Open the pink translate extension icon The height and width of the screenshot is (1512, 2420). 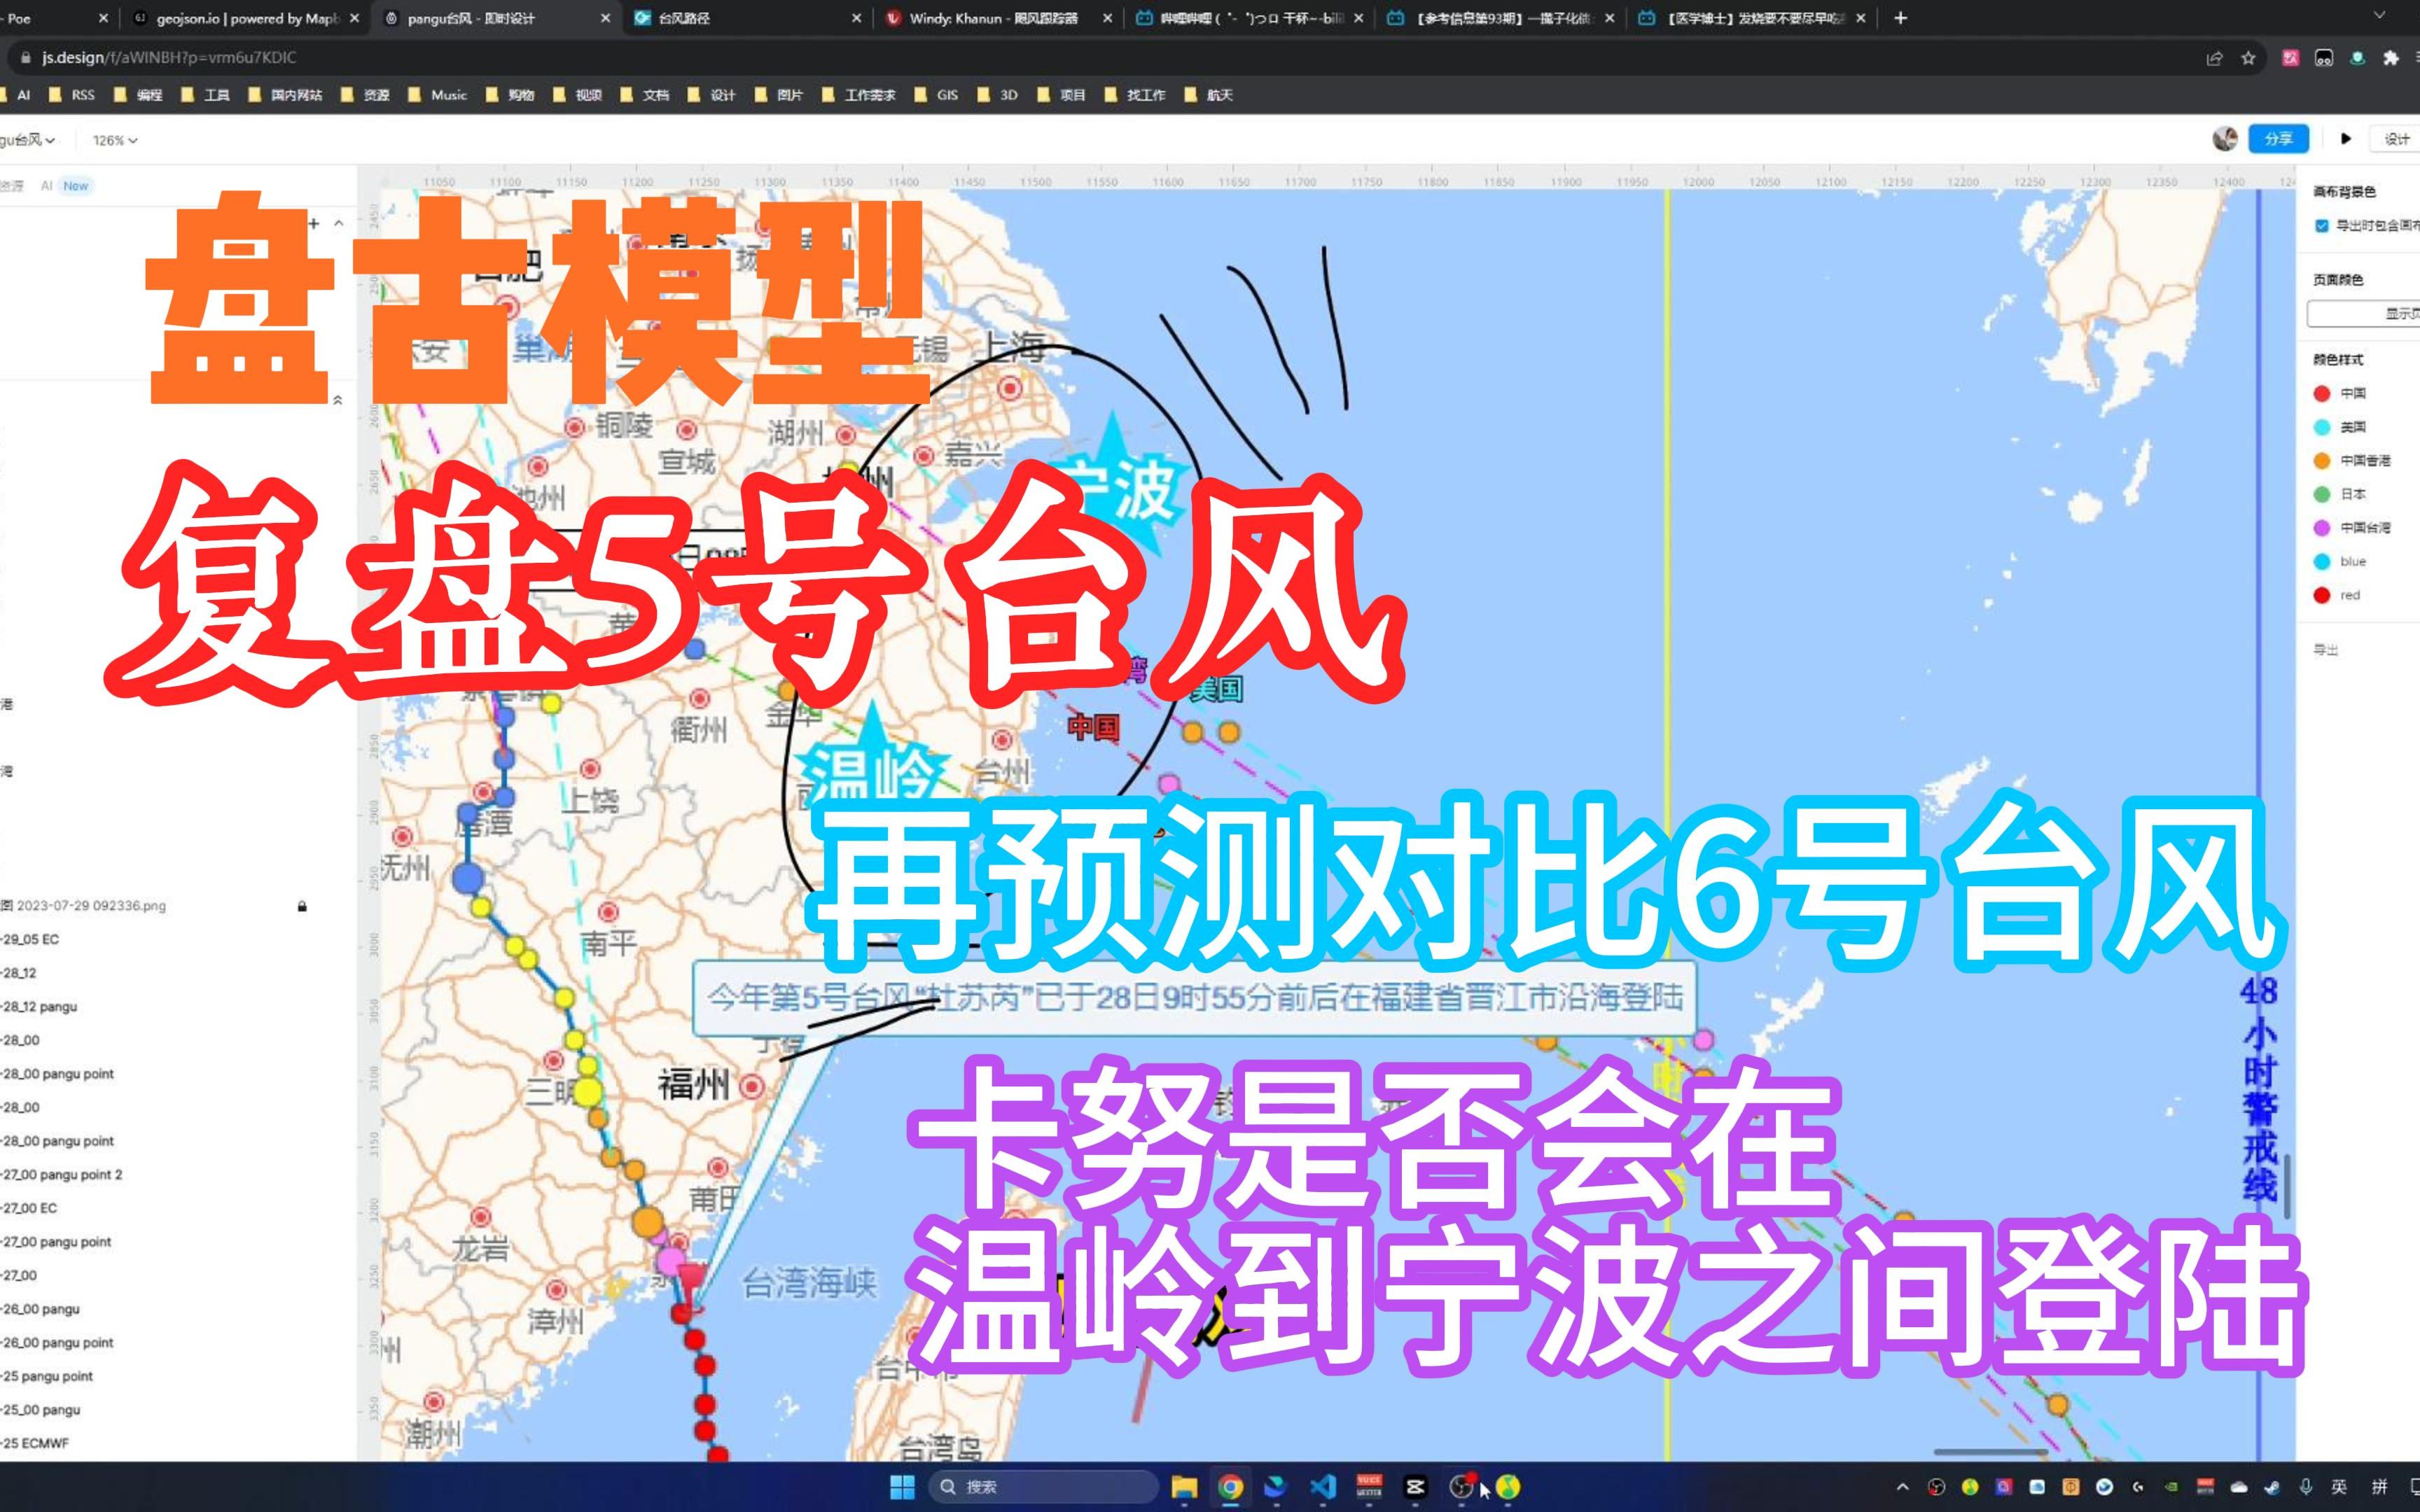[x=2290, y=58]
